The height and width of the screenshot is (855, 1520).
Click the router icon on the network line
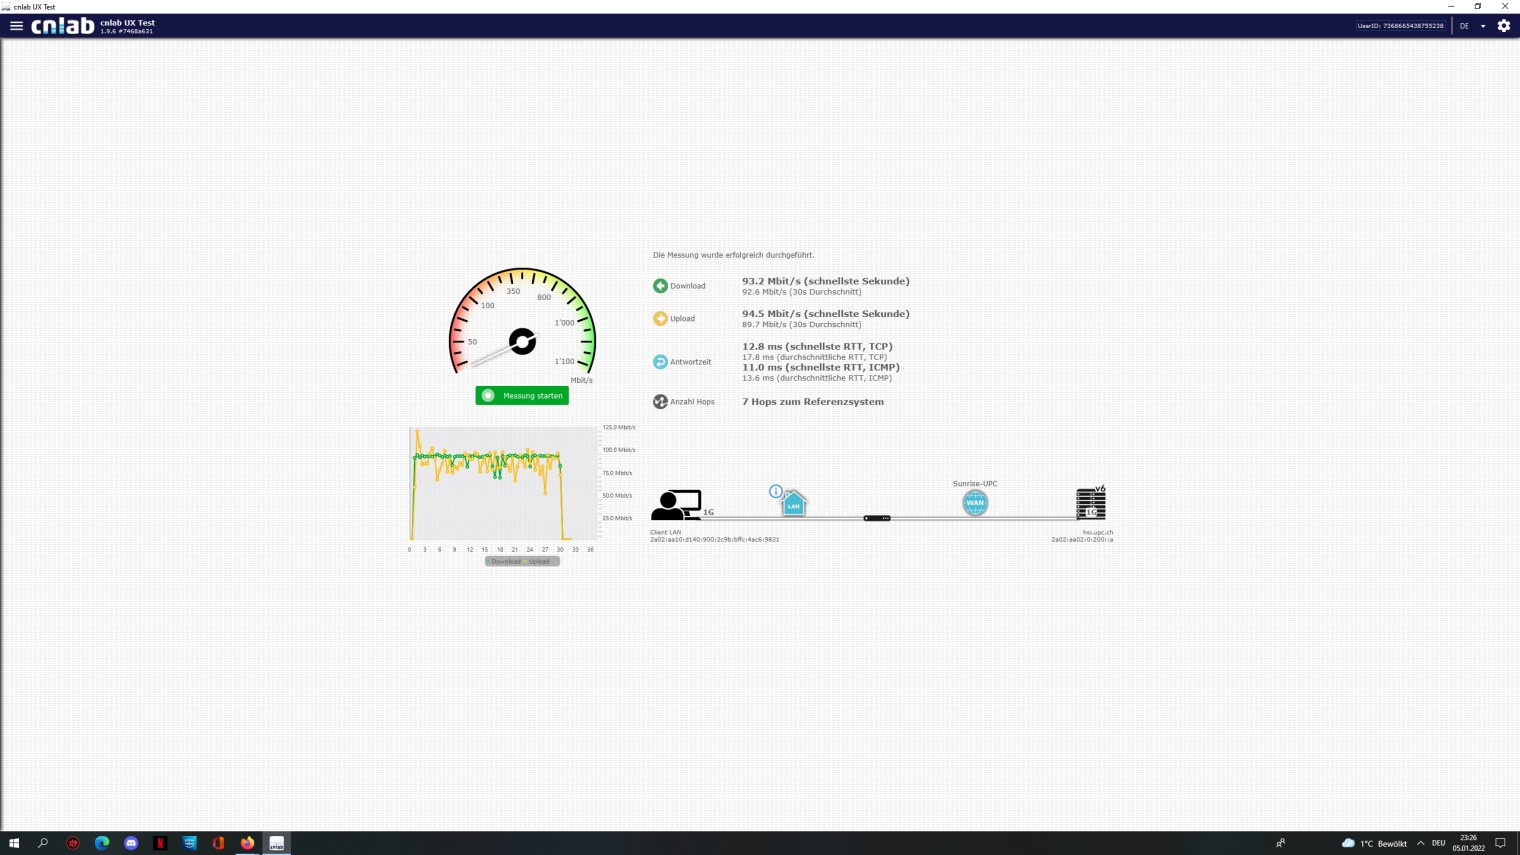(x=877, y=518)
